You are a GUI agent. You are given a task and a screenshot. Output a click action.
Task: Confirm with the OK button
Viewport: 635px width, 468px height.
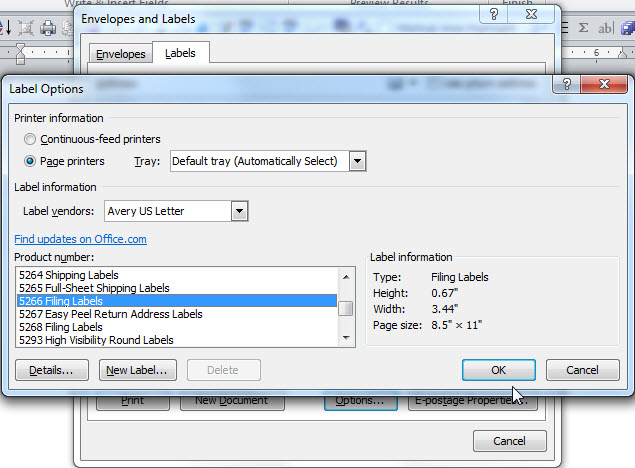click(499, 370)
